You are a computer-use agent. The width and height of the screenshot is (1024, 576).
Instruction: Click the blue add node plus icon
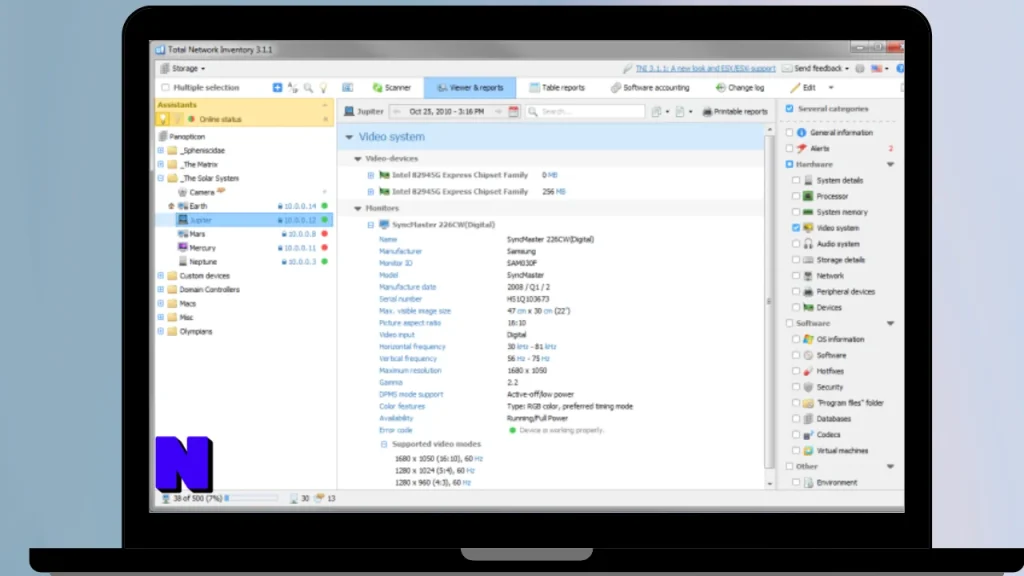(278, 88)
